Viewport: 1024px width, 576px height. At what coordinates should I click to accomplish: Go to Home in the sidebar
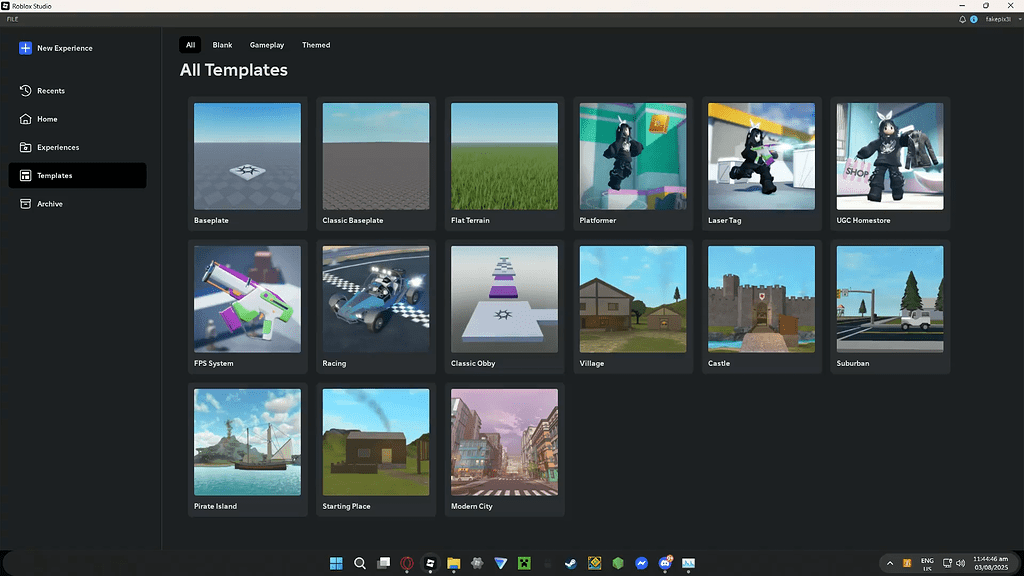click(x=77, y=119)
